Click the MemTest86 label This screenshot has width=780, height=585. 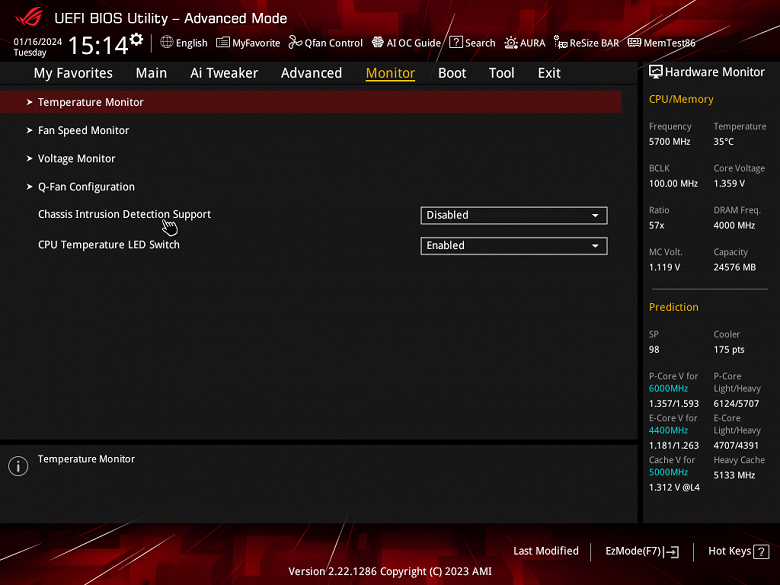point(670,43)
